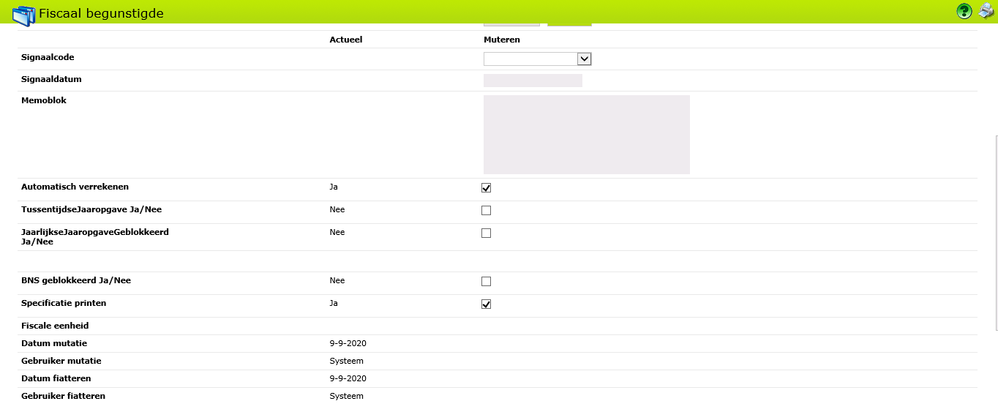The height and width of the screenshot is (404, 998).
Task: Click the Memoblok label
Action: 43,101
